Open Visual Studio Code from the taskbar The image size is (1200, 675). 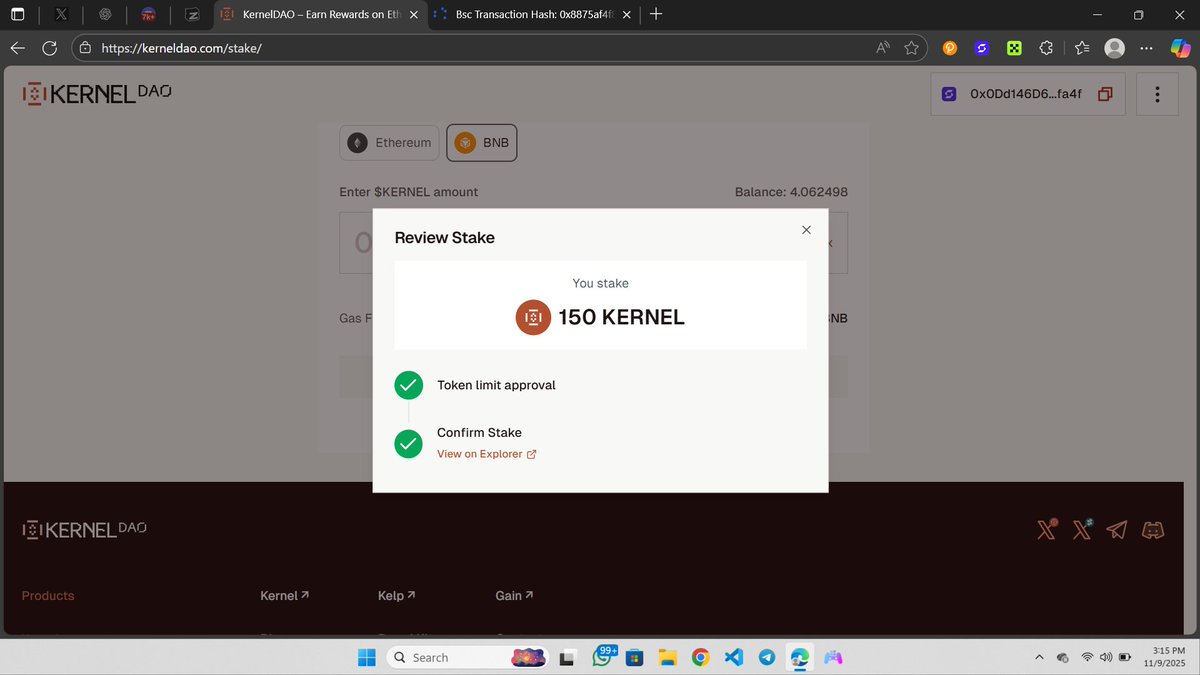click(733, 657)
